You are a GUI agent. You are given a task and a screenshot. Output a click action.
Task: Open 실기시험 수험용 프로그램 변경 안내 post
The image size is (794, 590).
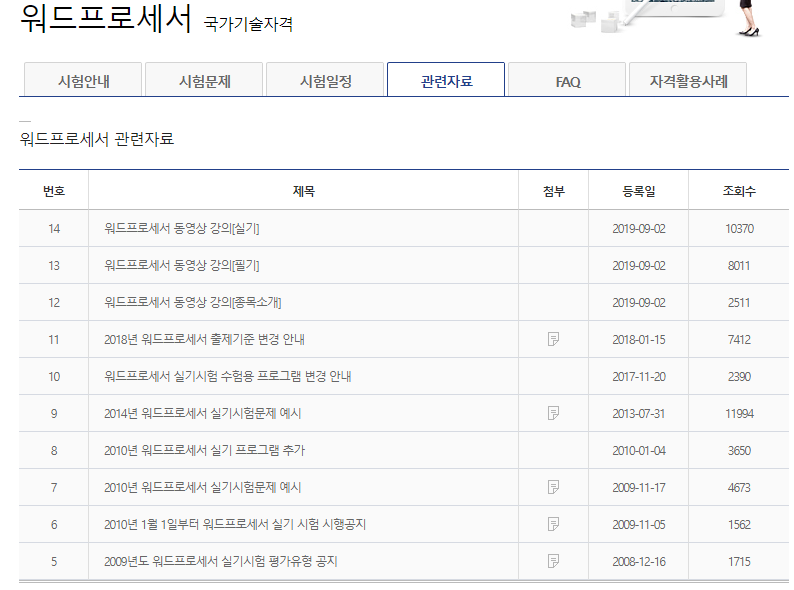(x=228, y=376)
